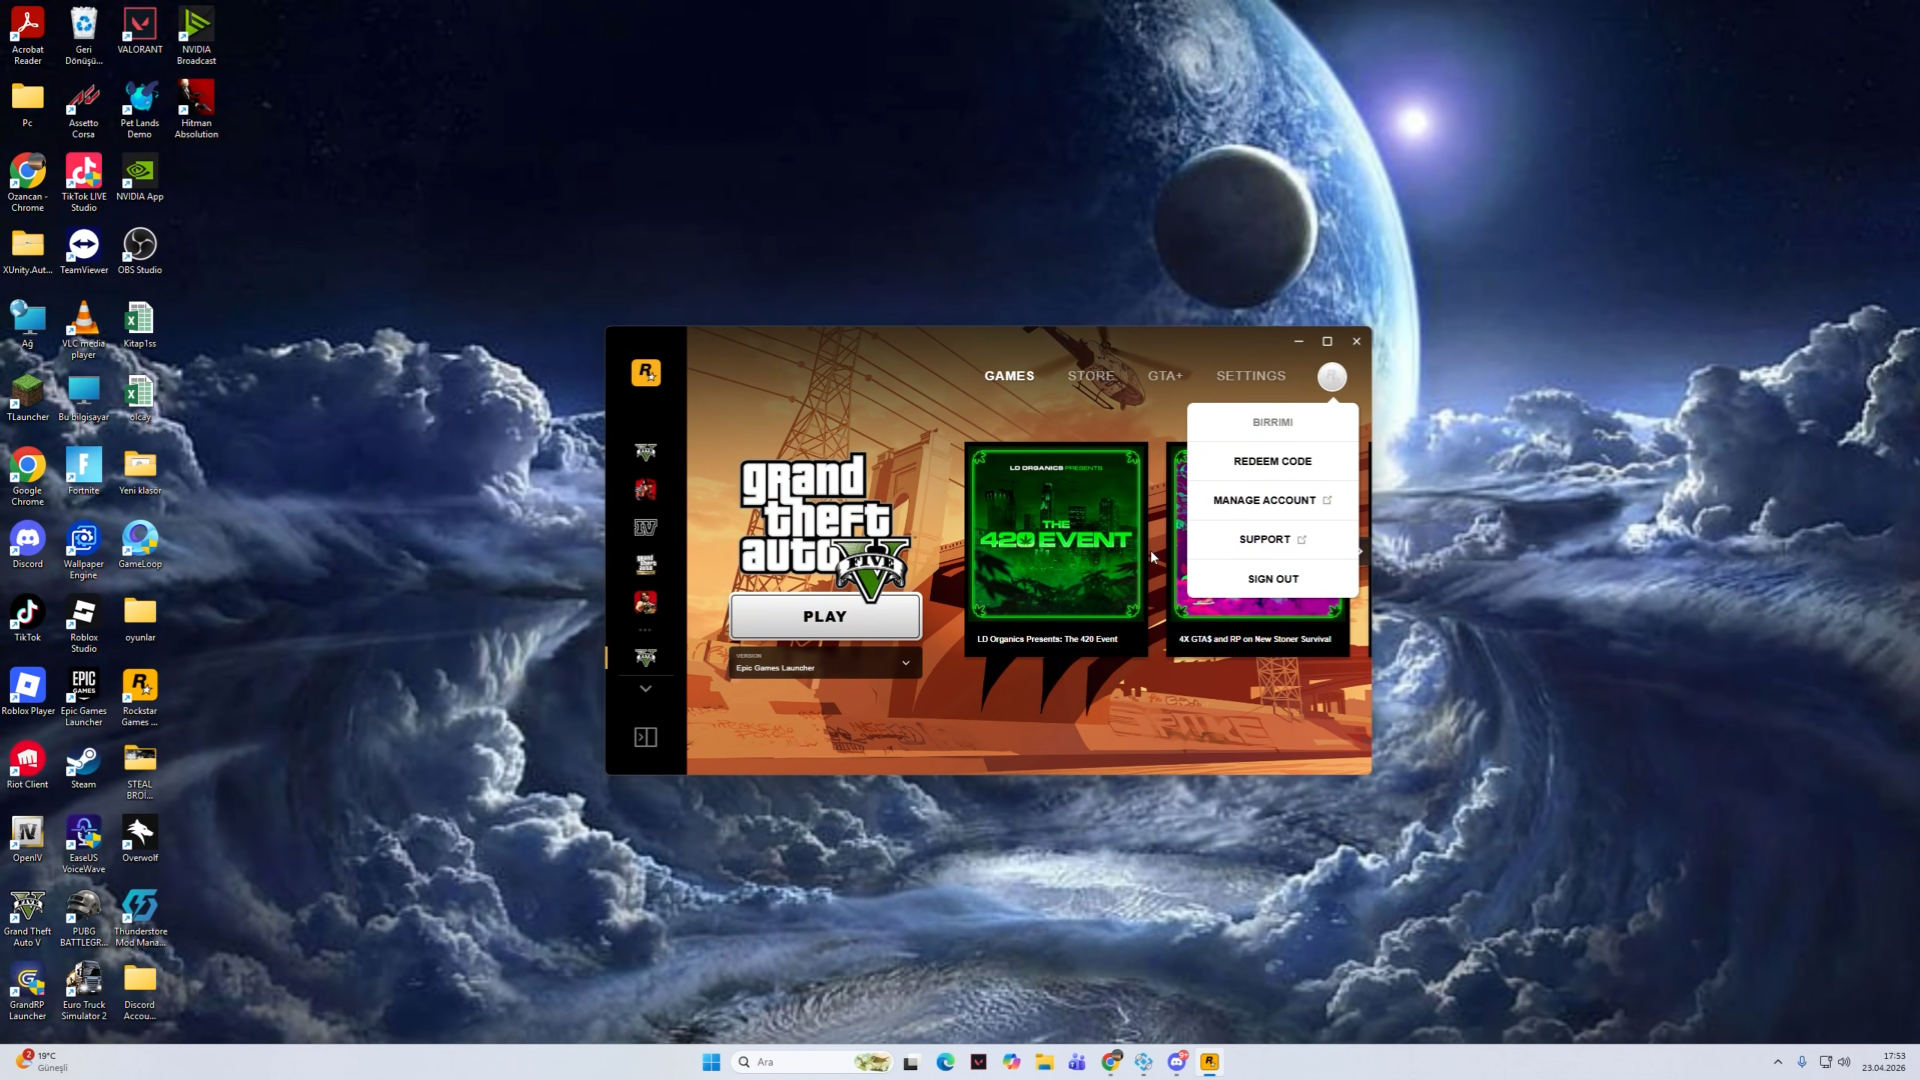Image resolution: width=1920 pixels, height=1080 pixels.
Task: Open the taskbar clock showing 17:53
Action: pos(1884,1062)
